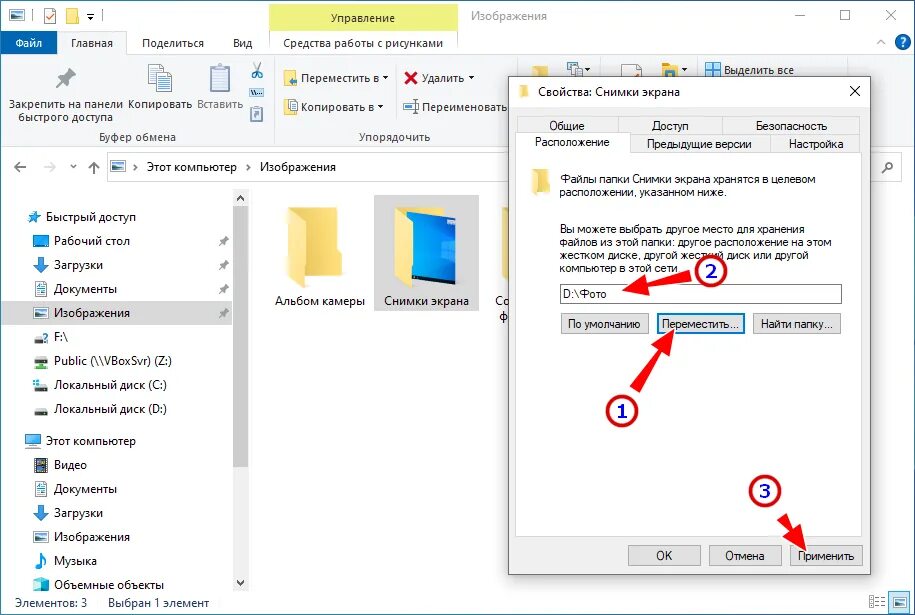Screen dimensions: 915x615
Task: Open Видео under Этот компьютер
Action: [x=70, y=465]
